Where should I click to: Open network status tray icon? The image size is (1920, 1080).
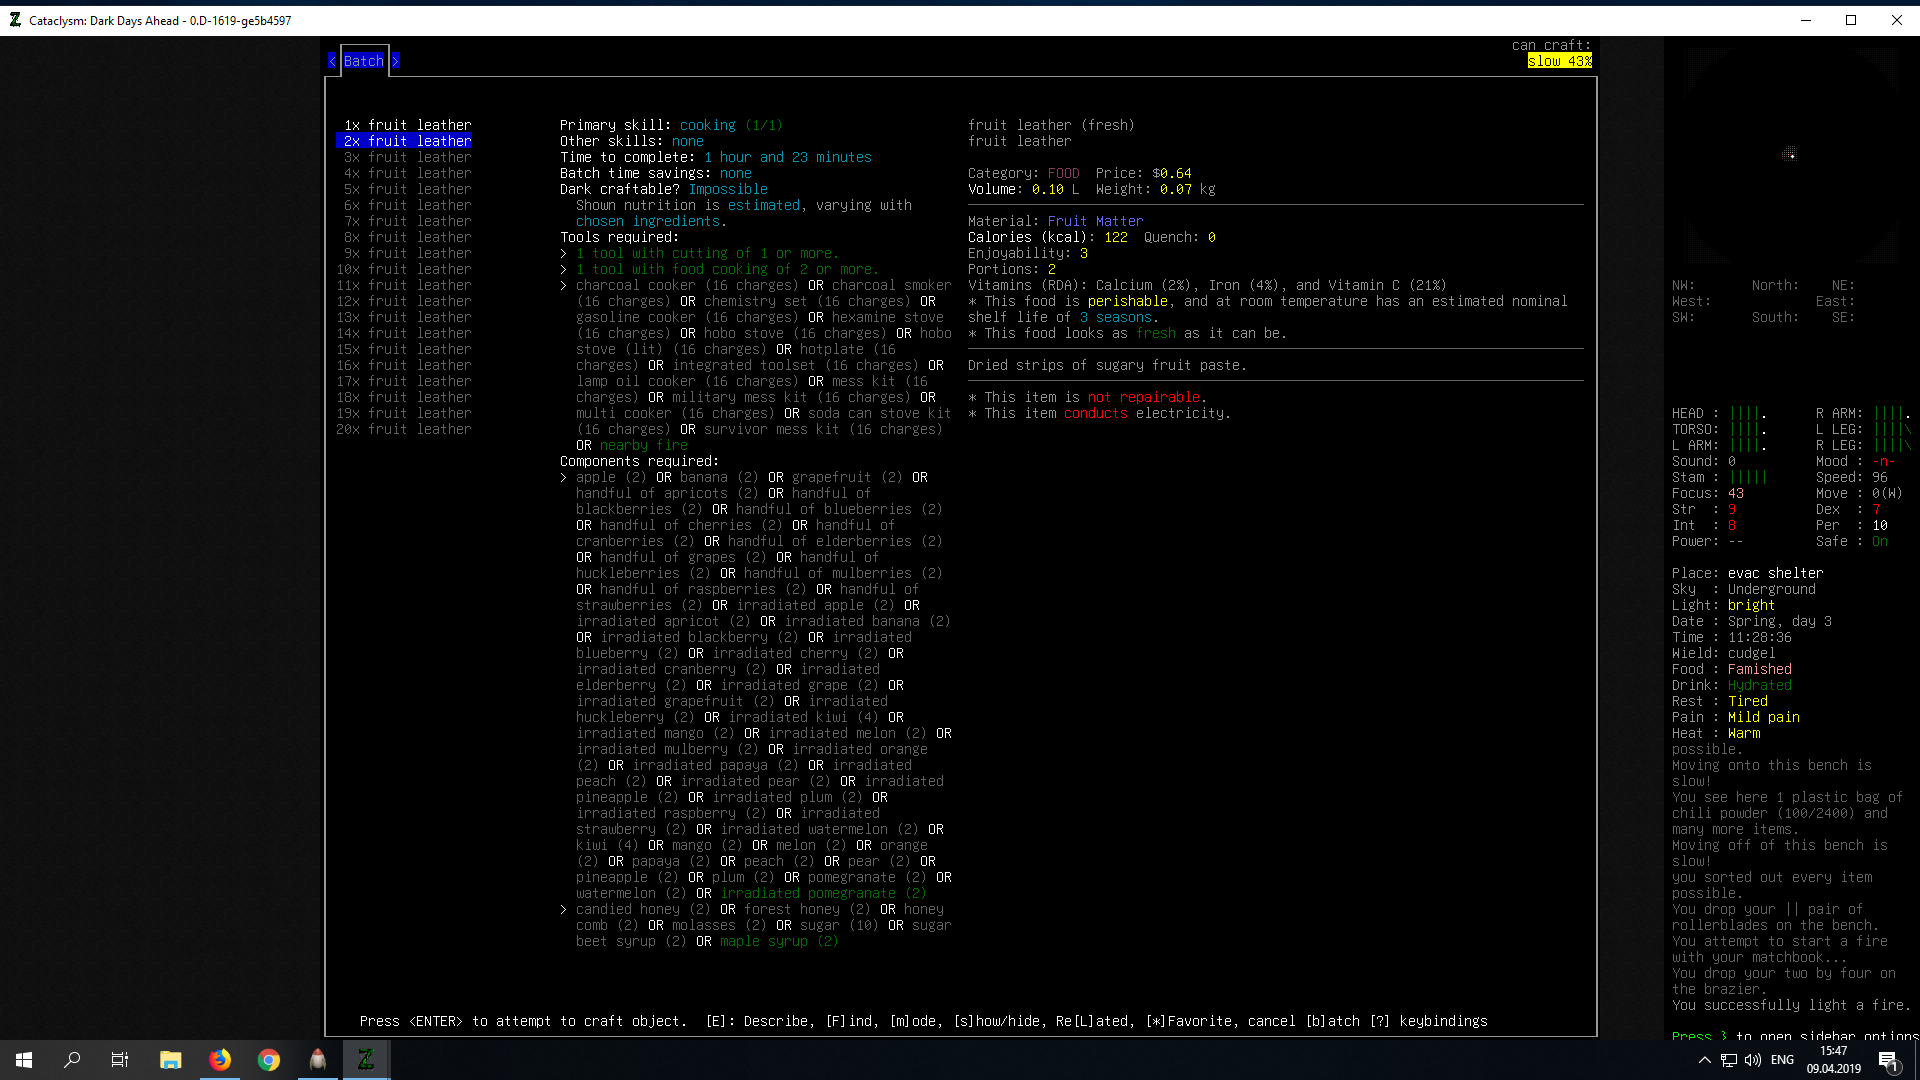[x=1728, y=1060]
